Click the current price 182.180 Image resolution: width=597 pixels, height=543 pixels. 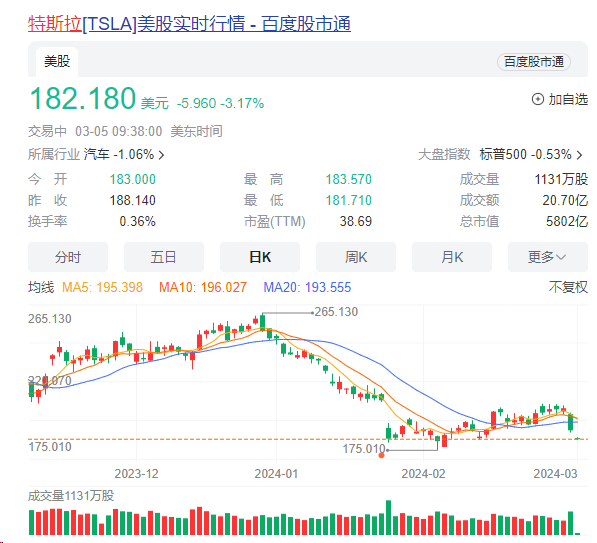(83, 98)
